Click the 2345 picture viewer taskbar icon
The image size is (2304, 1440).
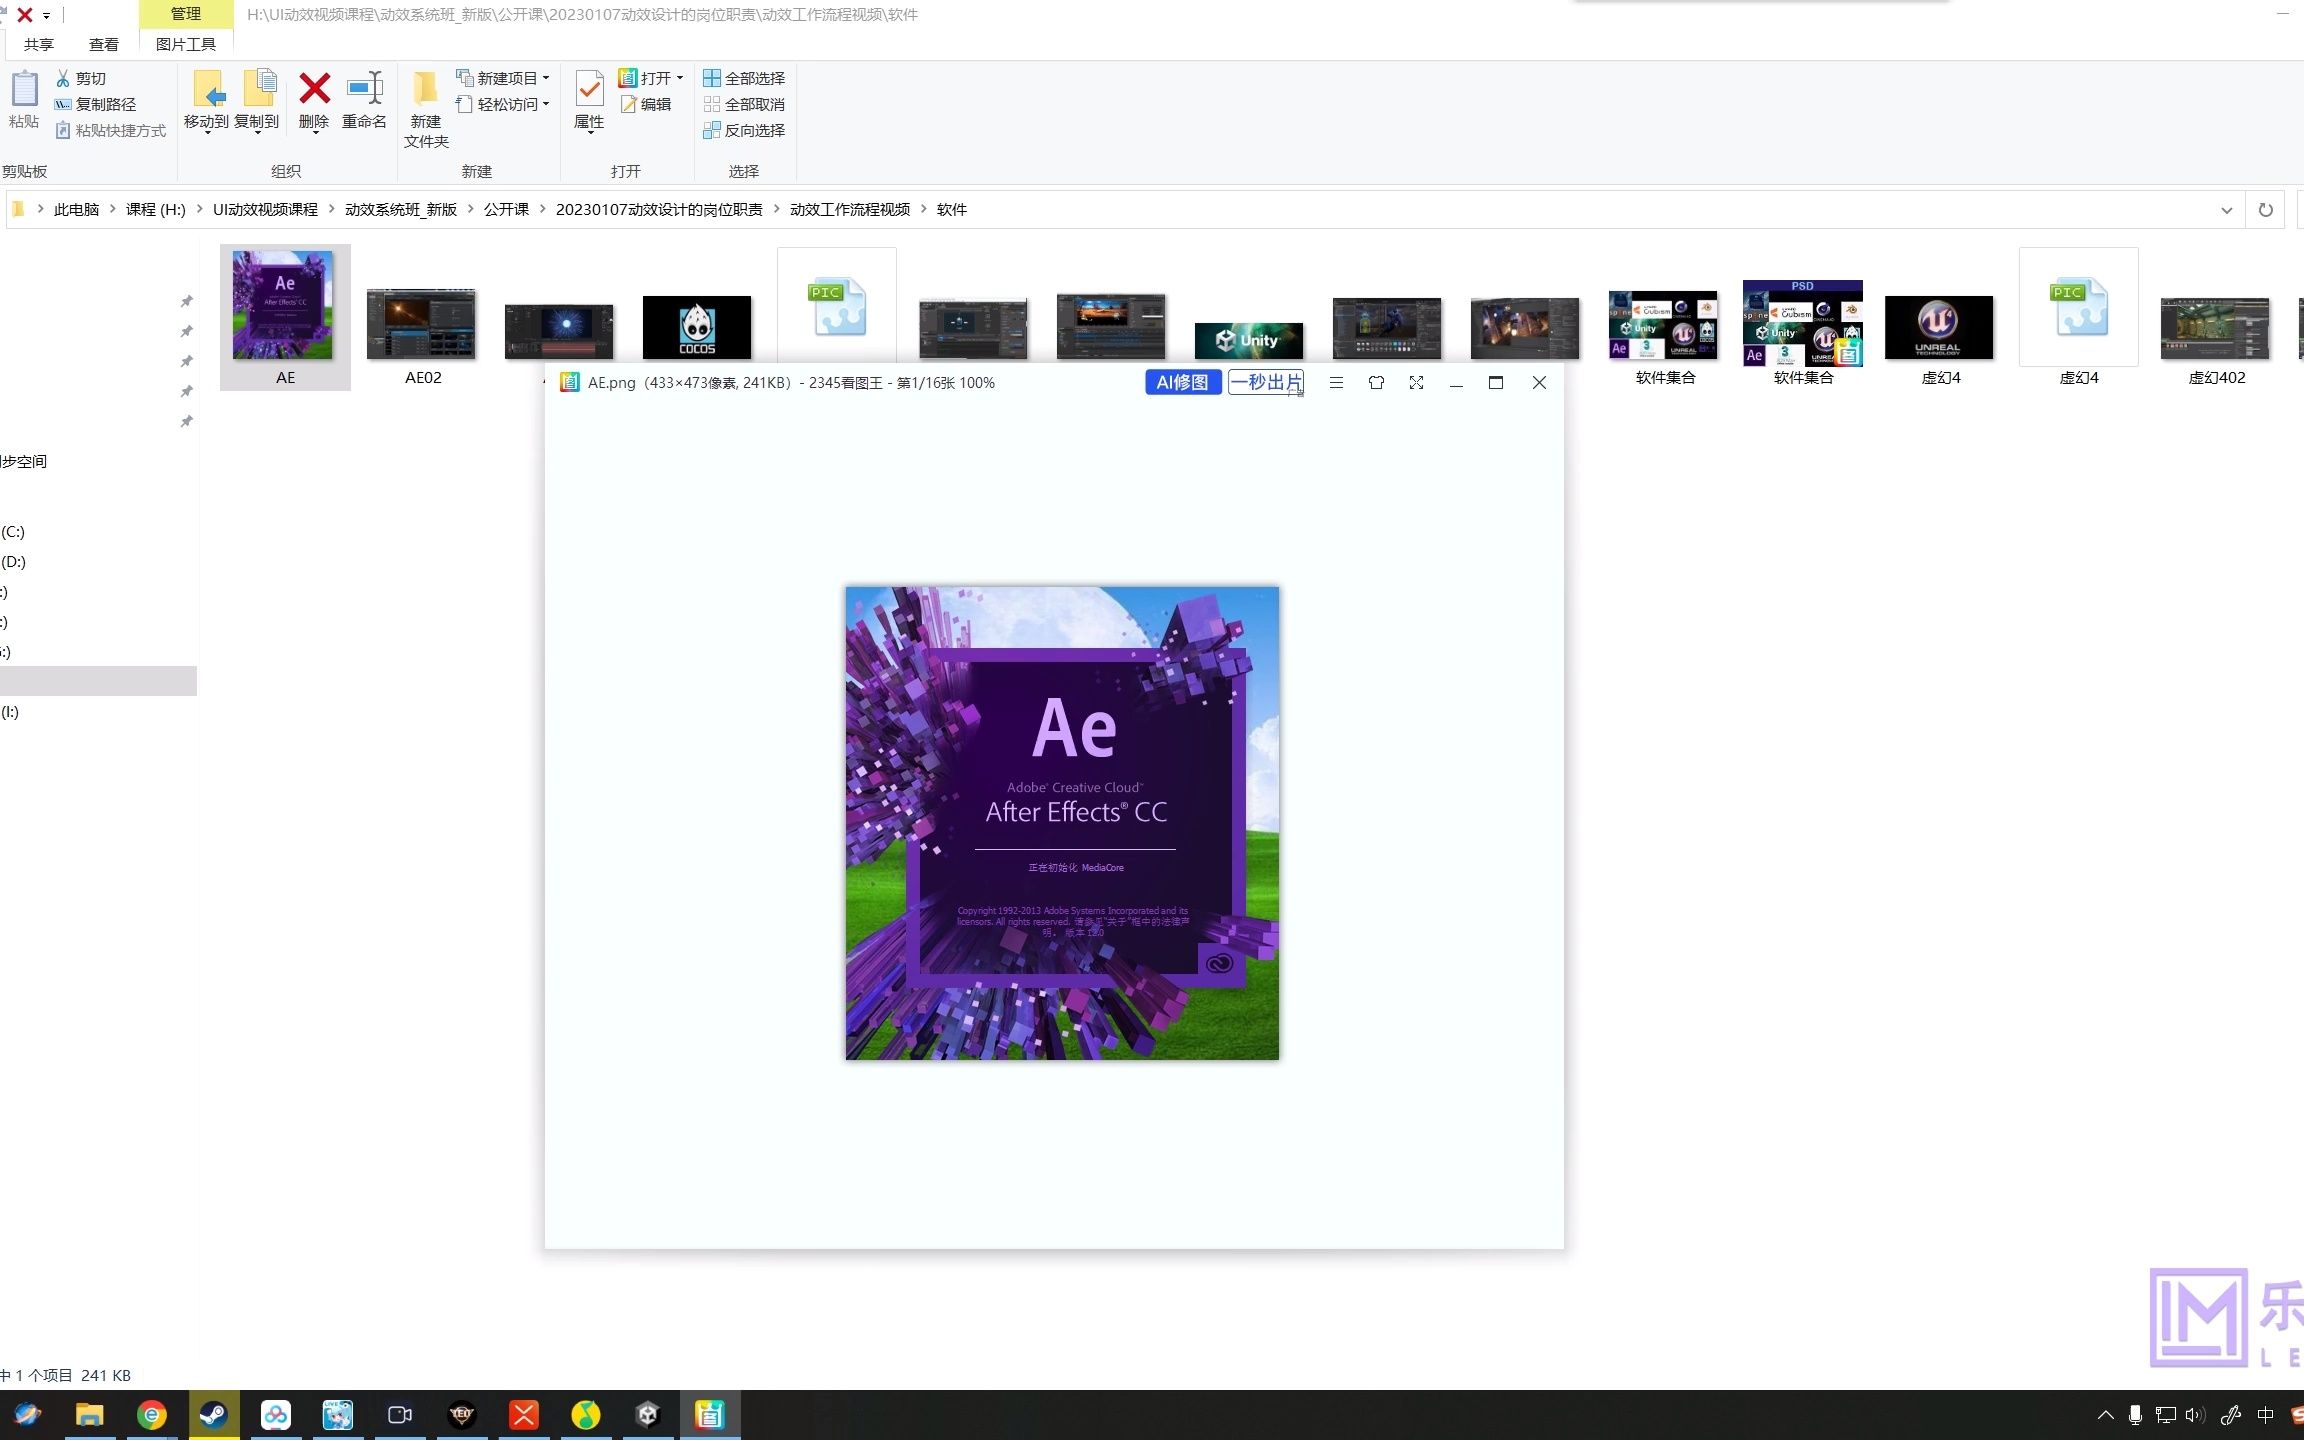coord(710,1415)
